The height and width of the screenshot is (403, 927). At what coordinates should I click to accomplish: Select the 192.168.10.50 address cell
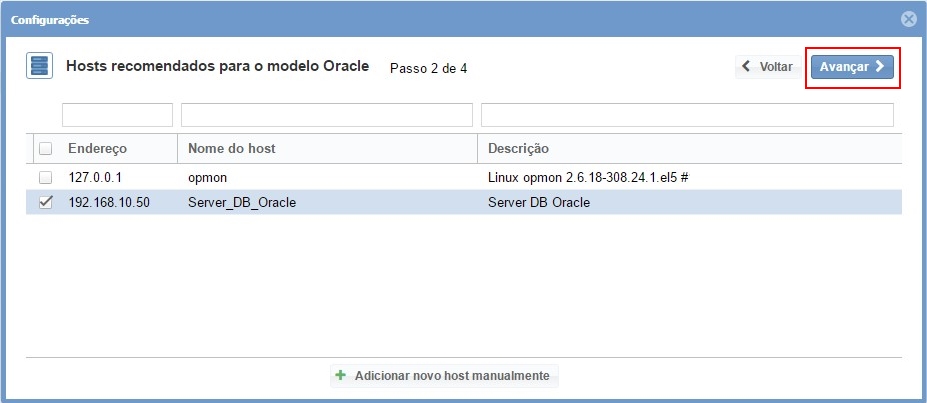coord(108,202)
